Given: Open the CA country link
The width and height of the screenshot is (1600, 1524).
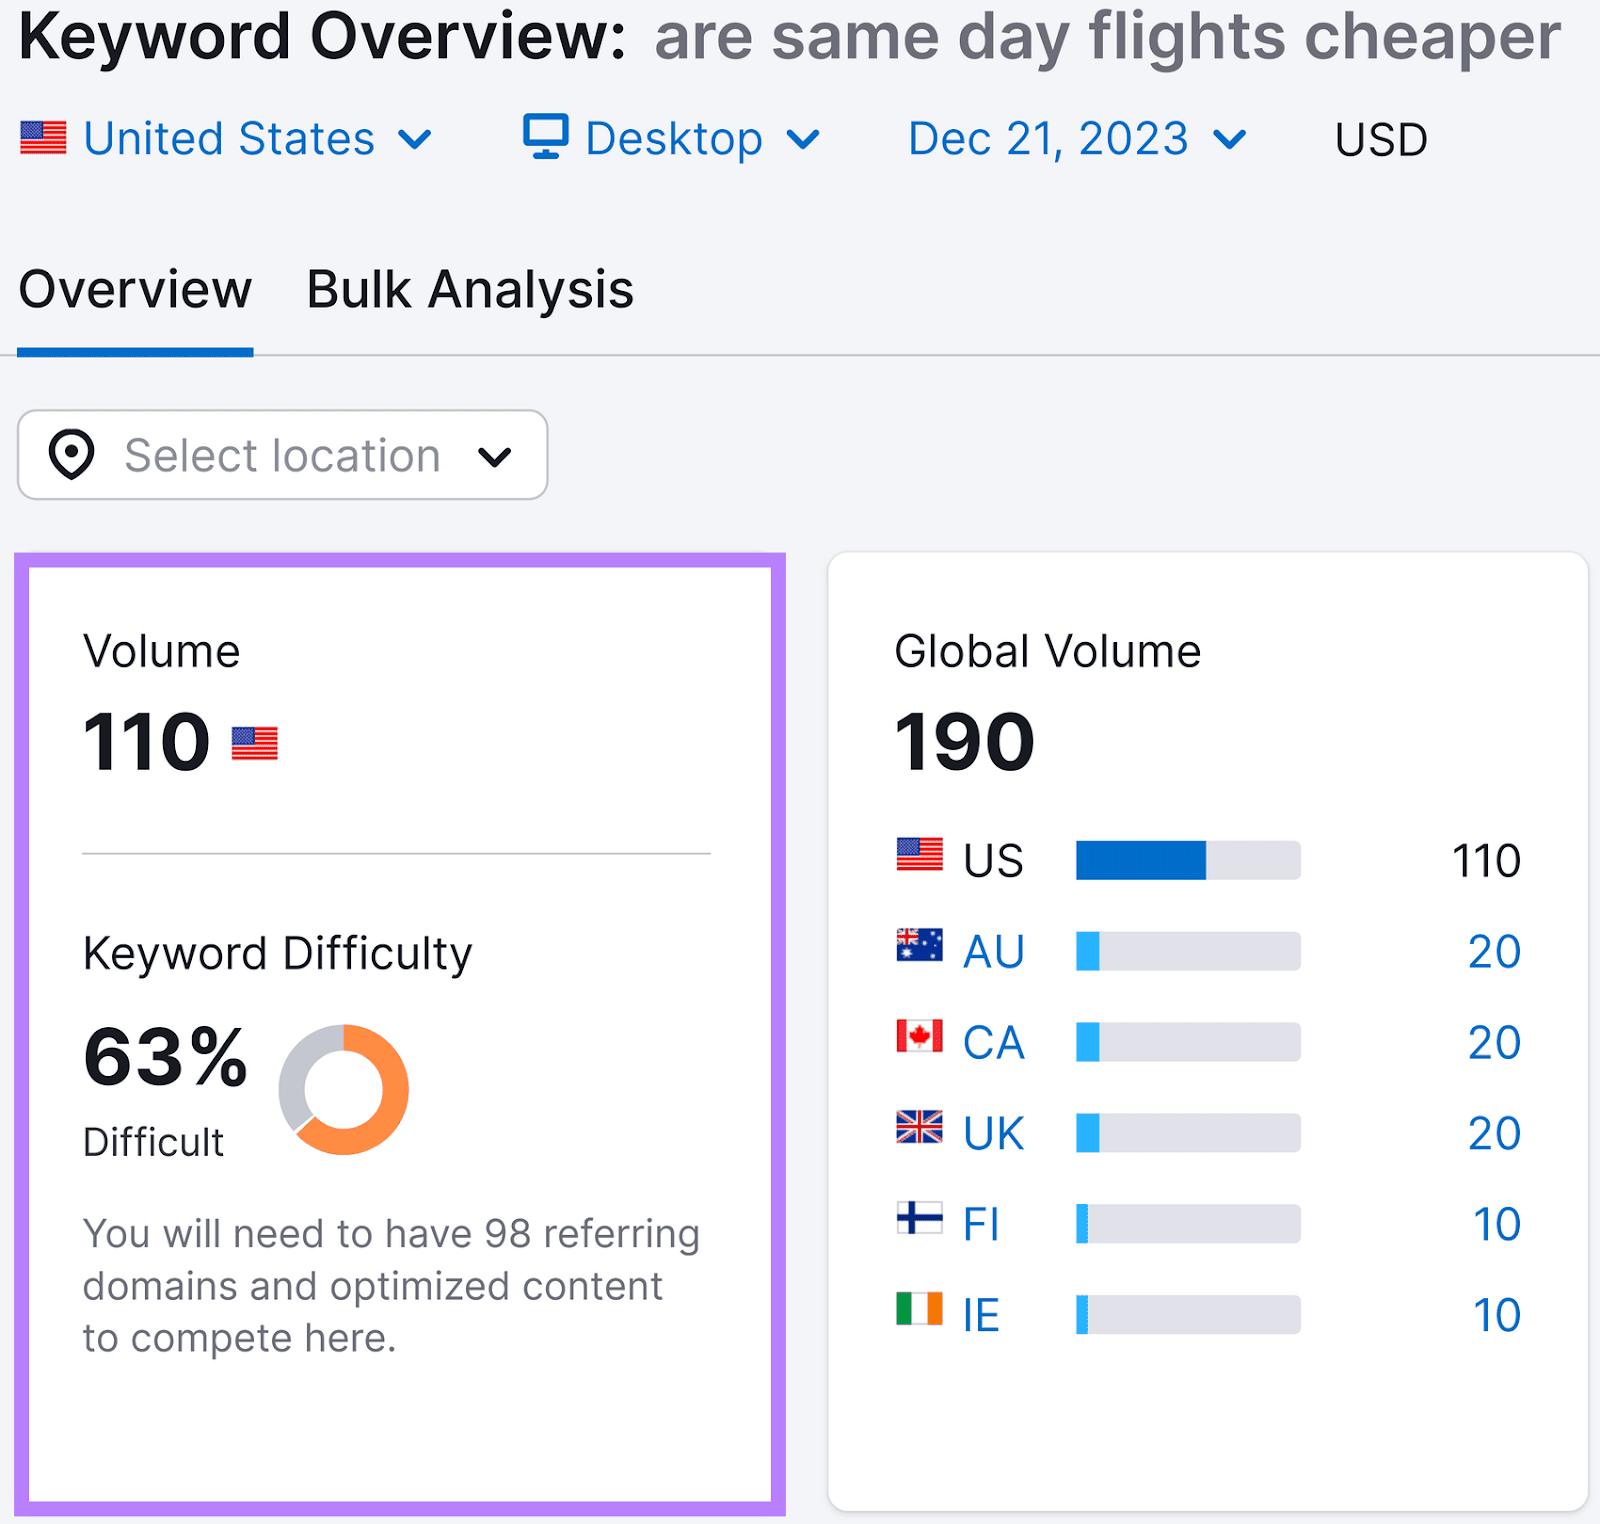Looking at the screenshot, I should (994, 1043).
